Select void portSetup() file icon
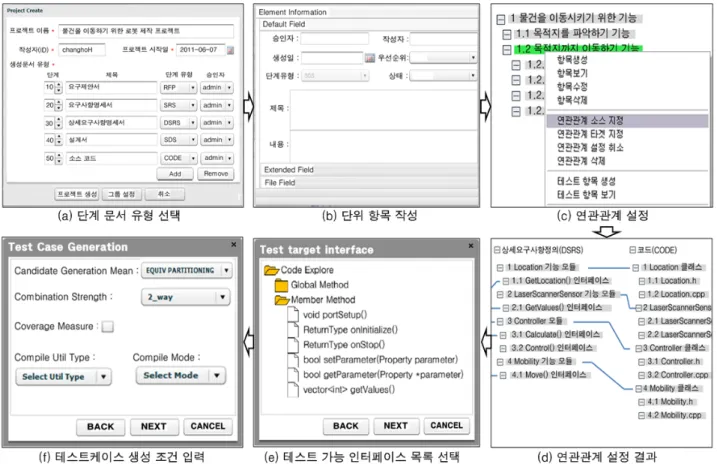The width and height of the screenshot is (717, 464). [x=293, y=315]
